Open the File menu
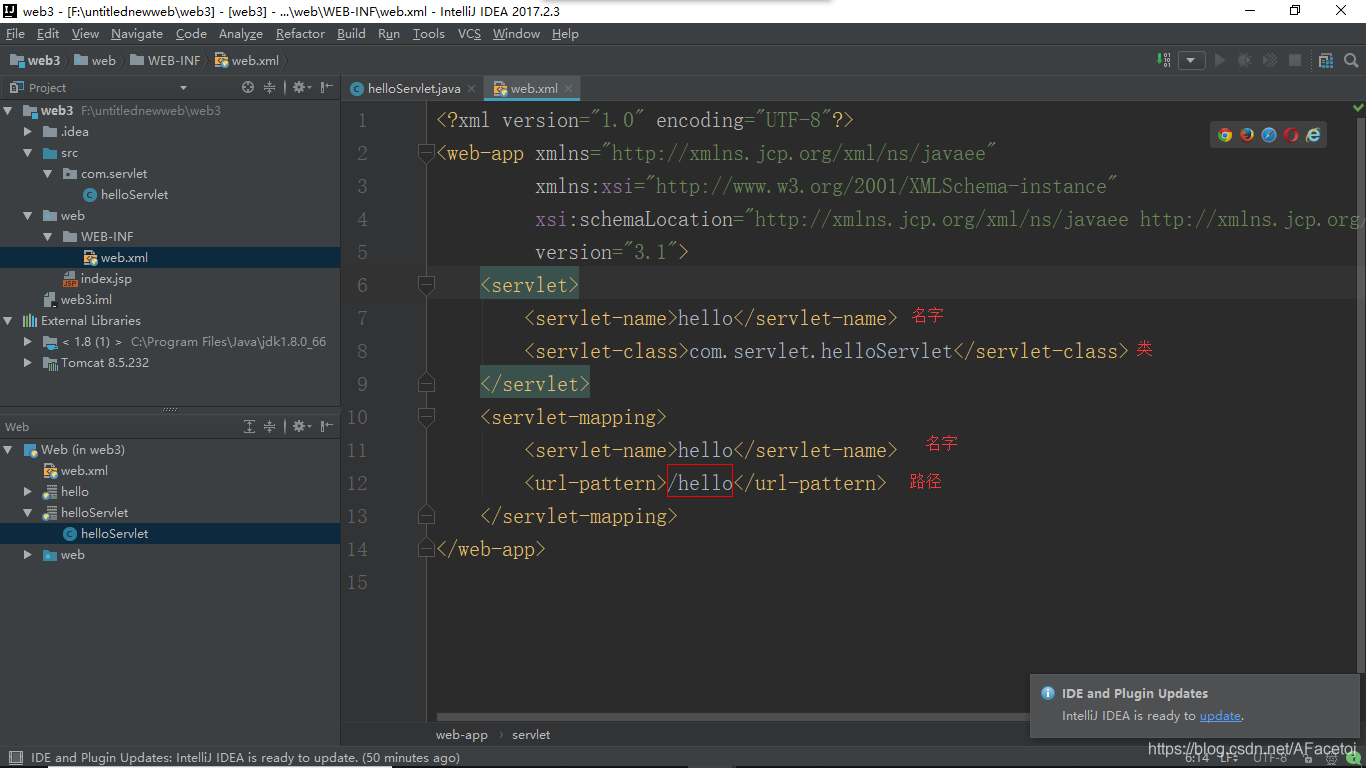Screen dimensions: 1366x768 (15, 34)
